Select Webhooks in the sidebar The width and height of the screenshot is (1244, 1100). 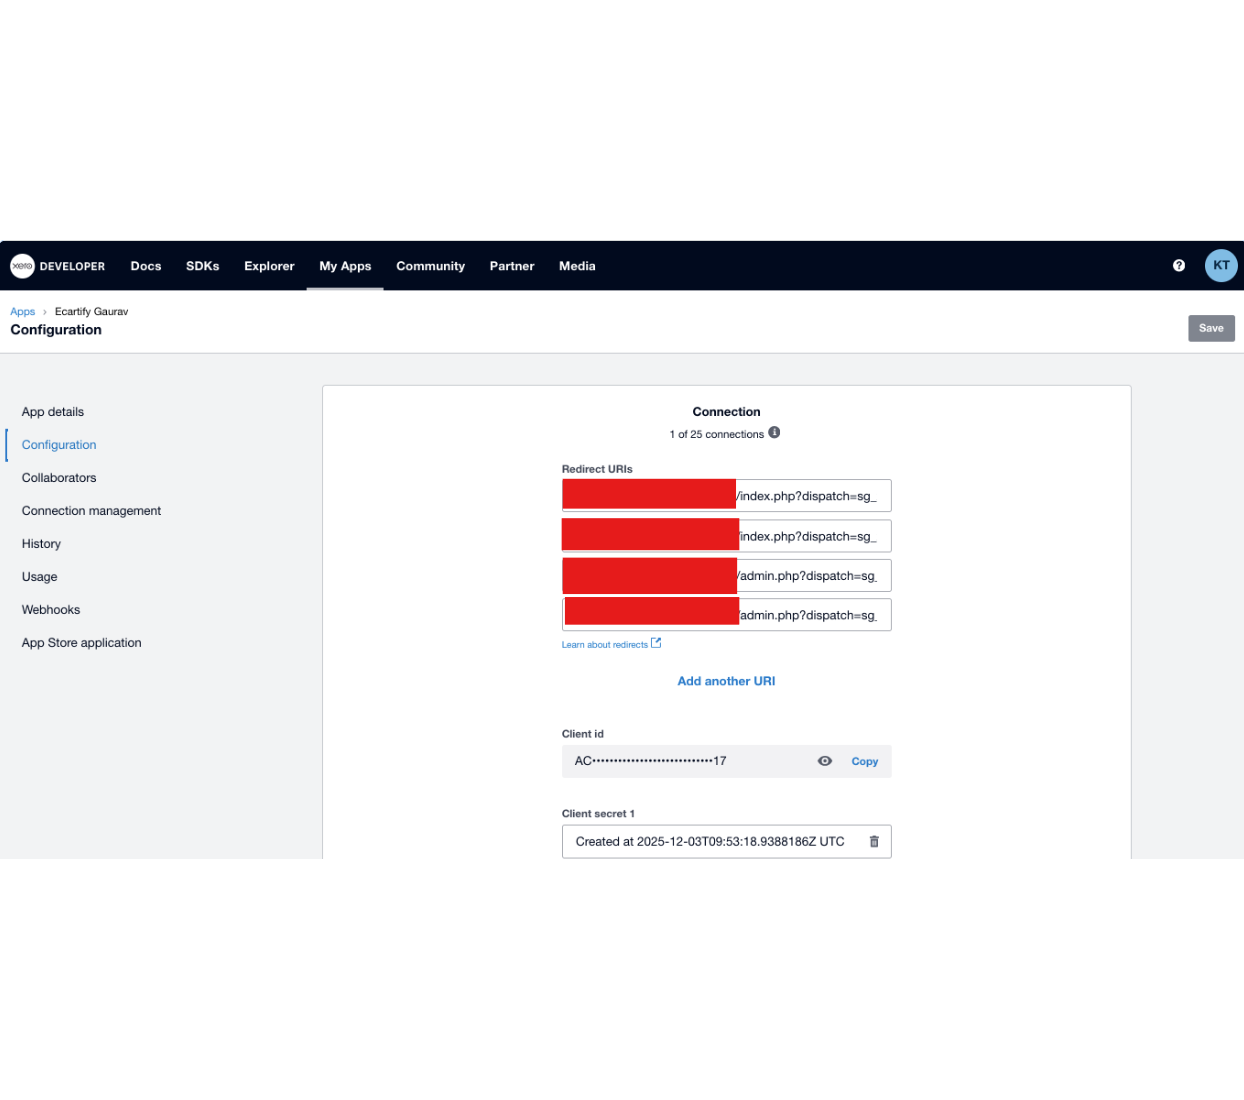tap(51, 610)
